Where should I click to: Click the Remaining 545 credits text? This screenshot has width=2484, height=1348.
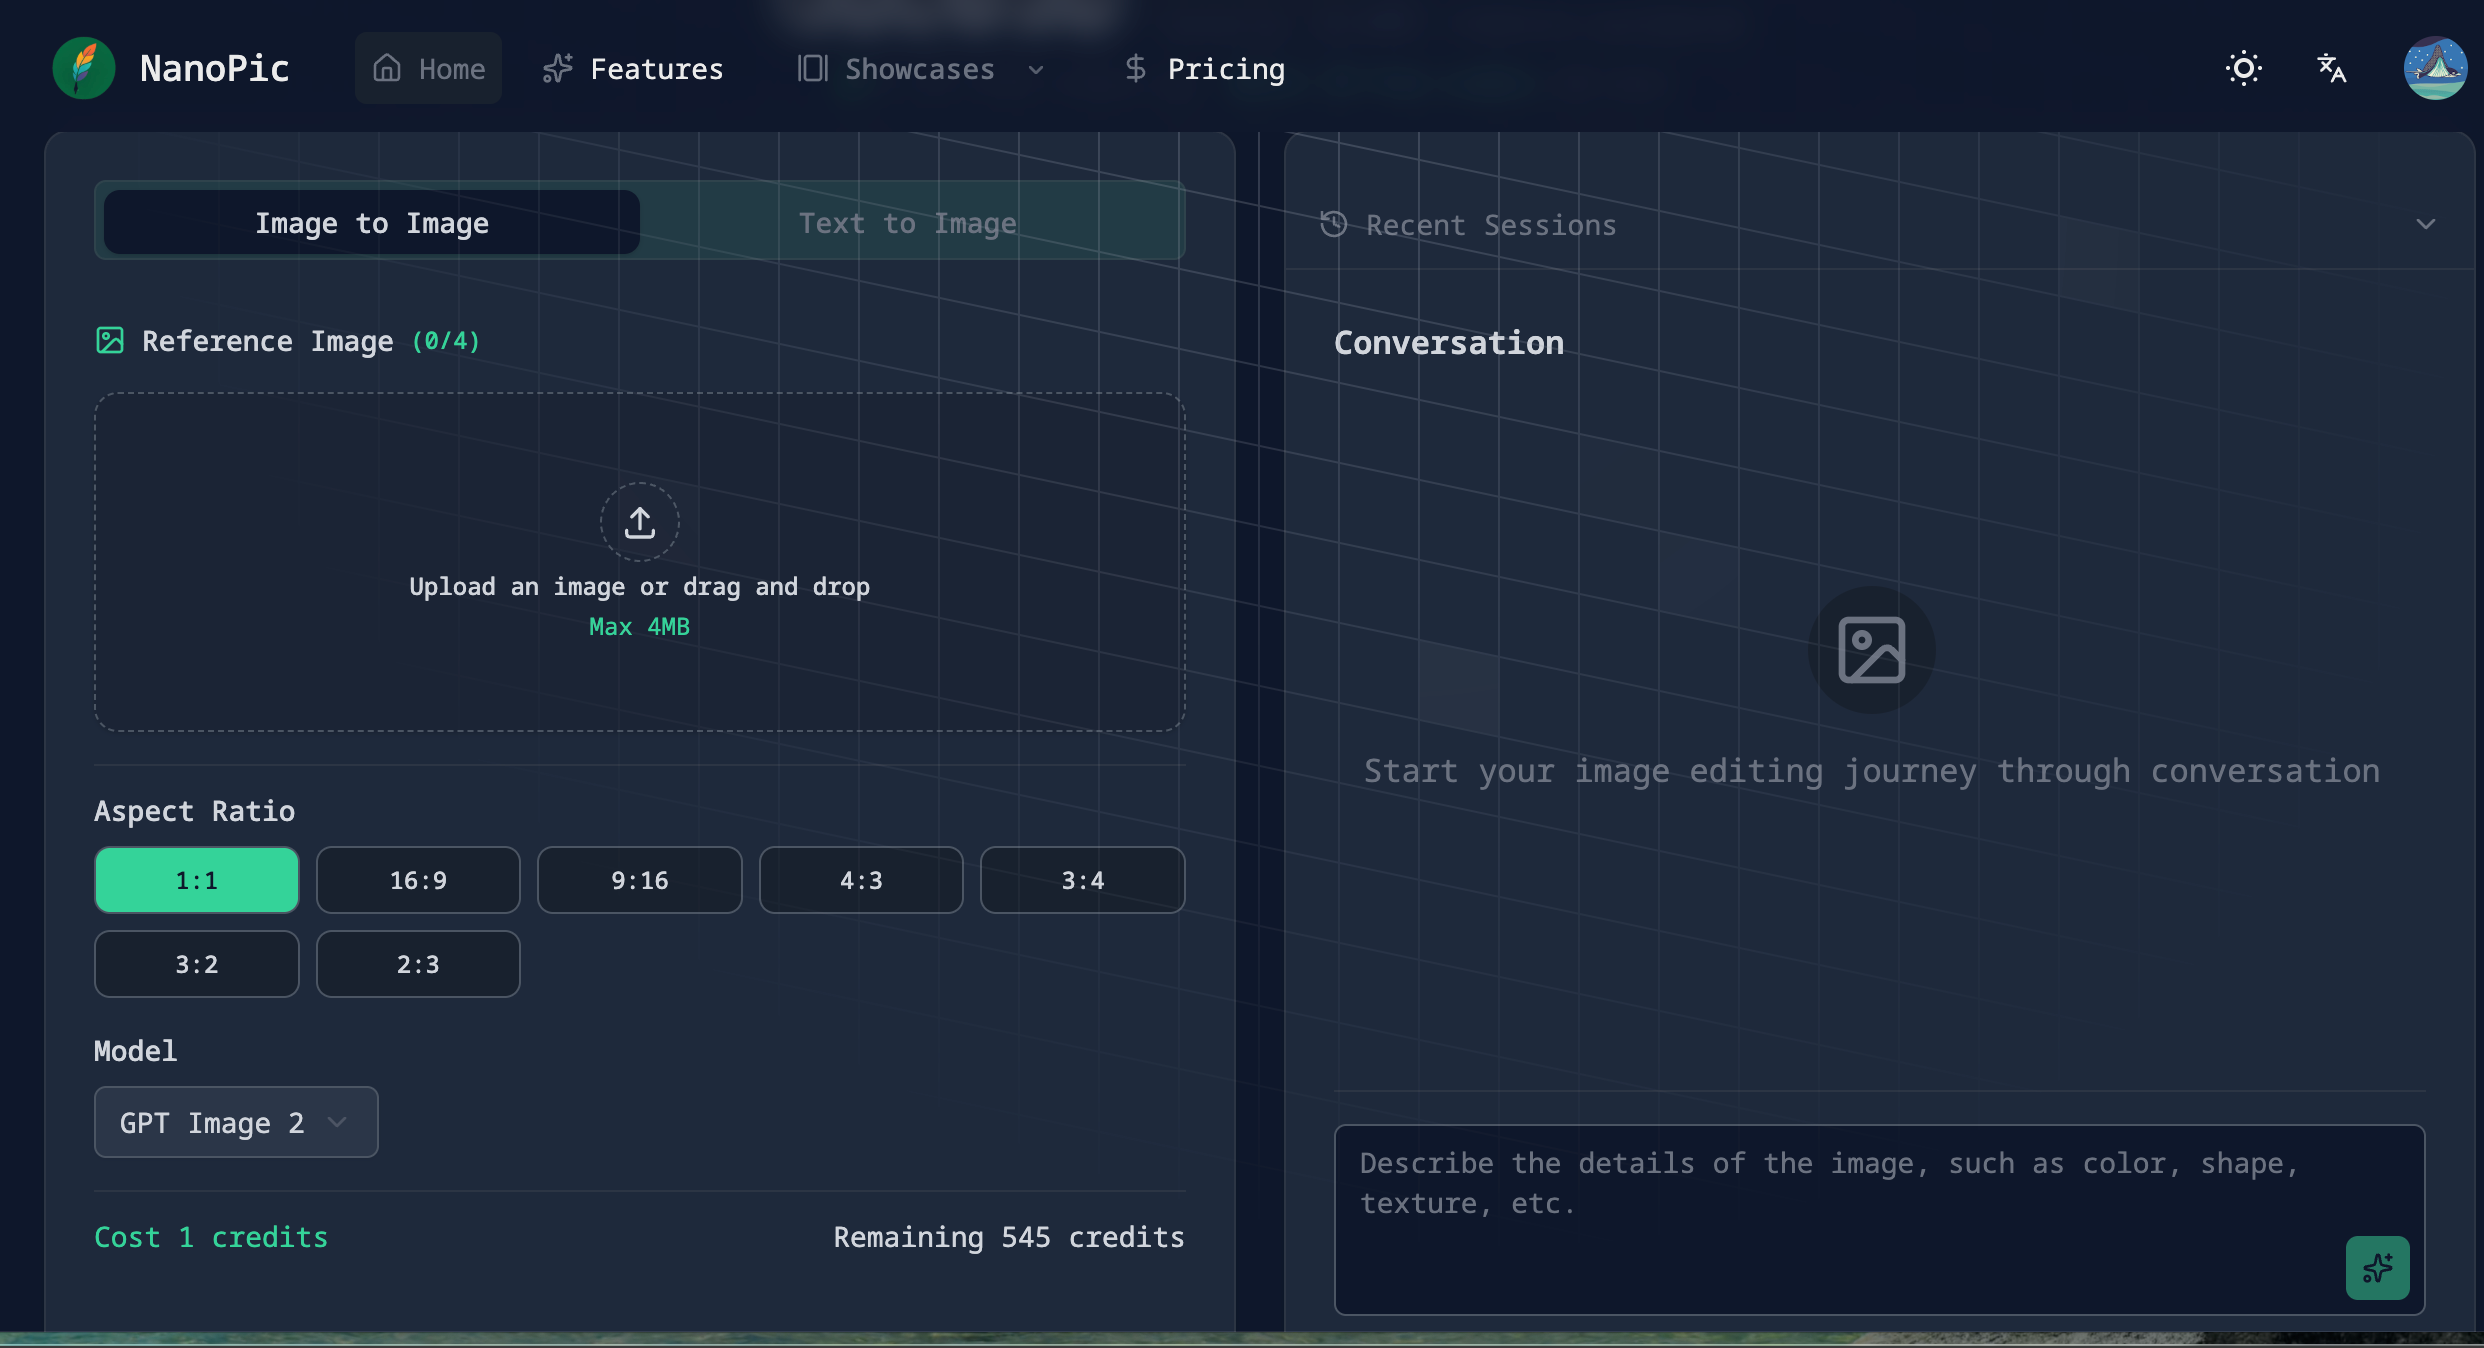(x=1009, y=1237)
